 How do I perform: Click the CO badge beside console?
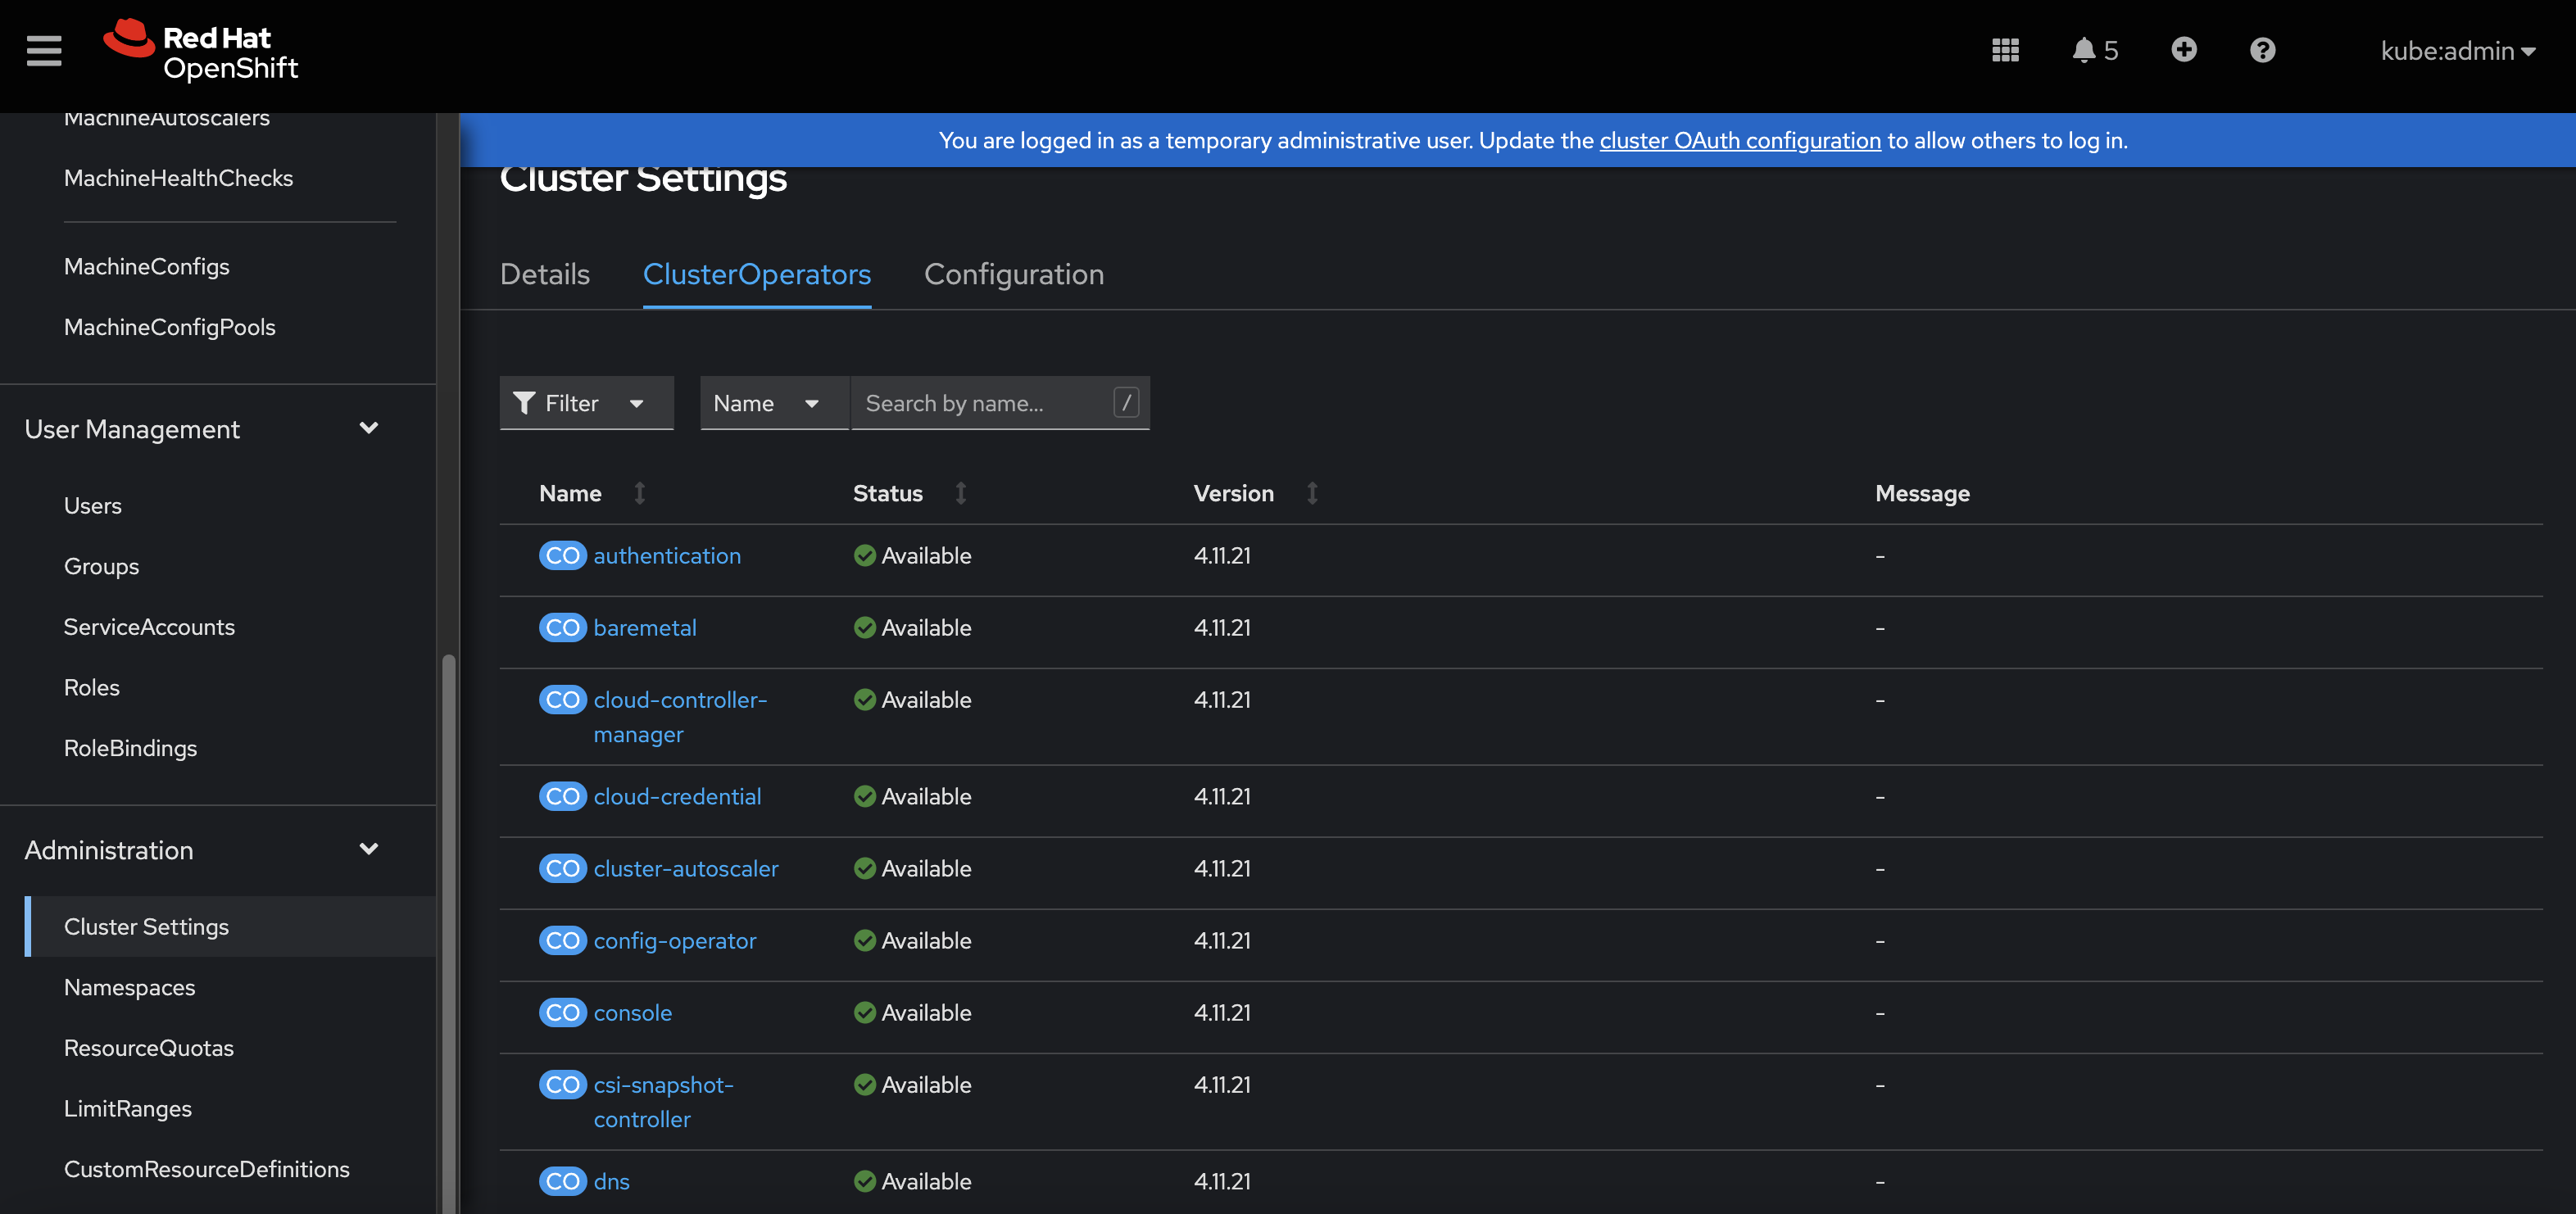pos(563,1013)
